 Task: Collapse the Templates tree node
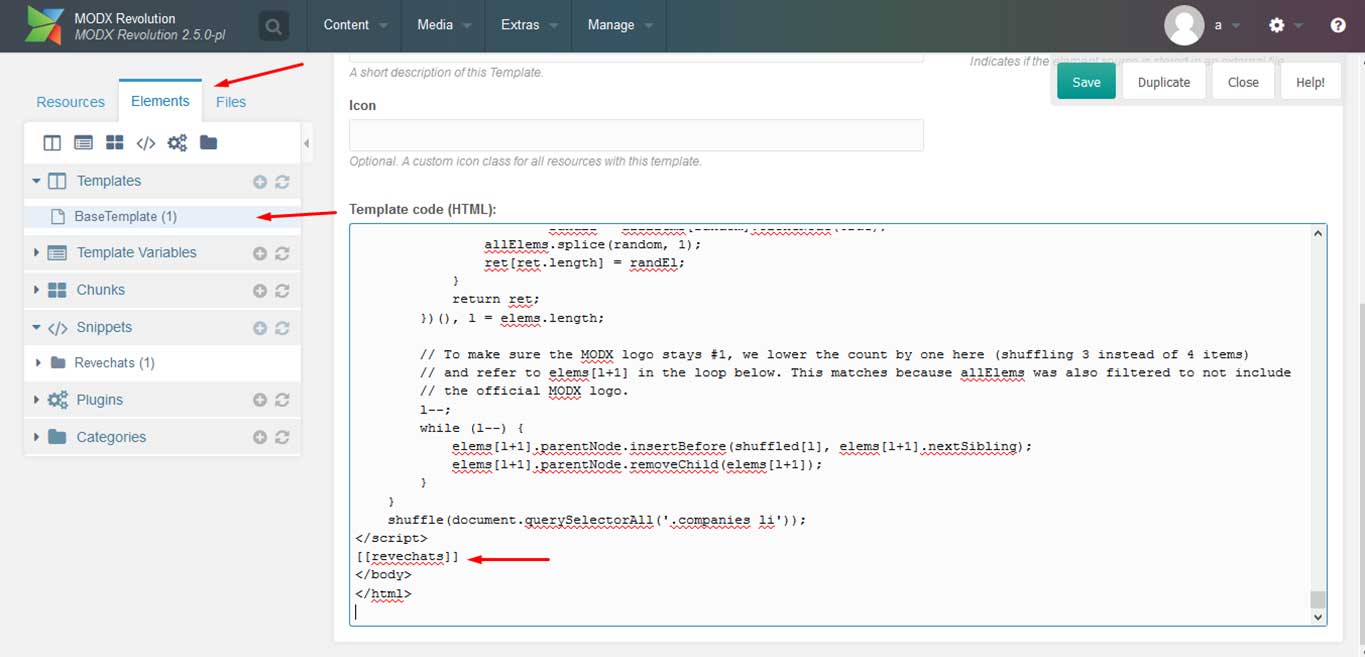tap(37, 181)
